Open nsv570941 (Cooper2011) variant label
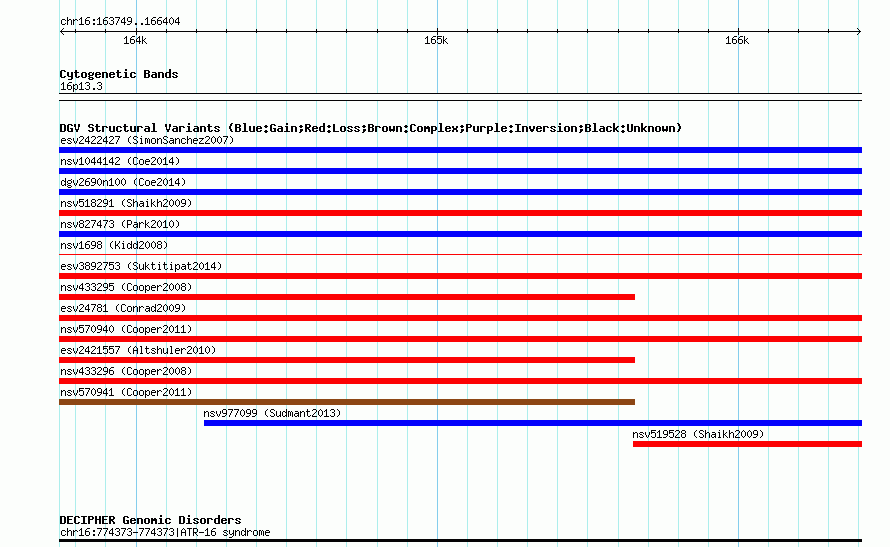Viewport: 890px width, 547px height. [x=126, y=392]
